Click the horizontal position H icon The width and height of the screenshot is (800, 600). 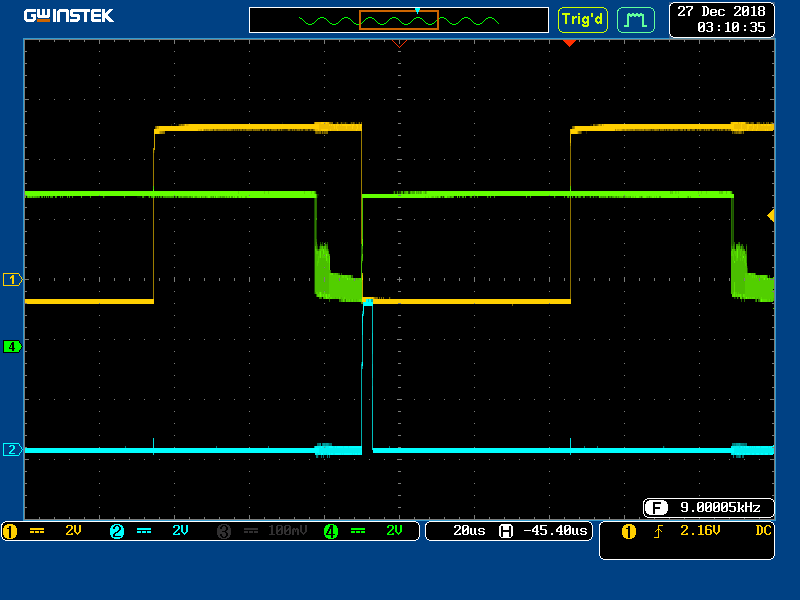point(506,531)
